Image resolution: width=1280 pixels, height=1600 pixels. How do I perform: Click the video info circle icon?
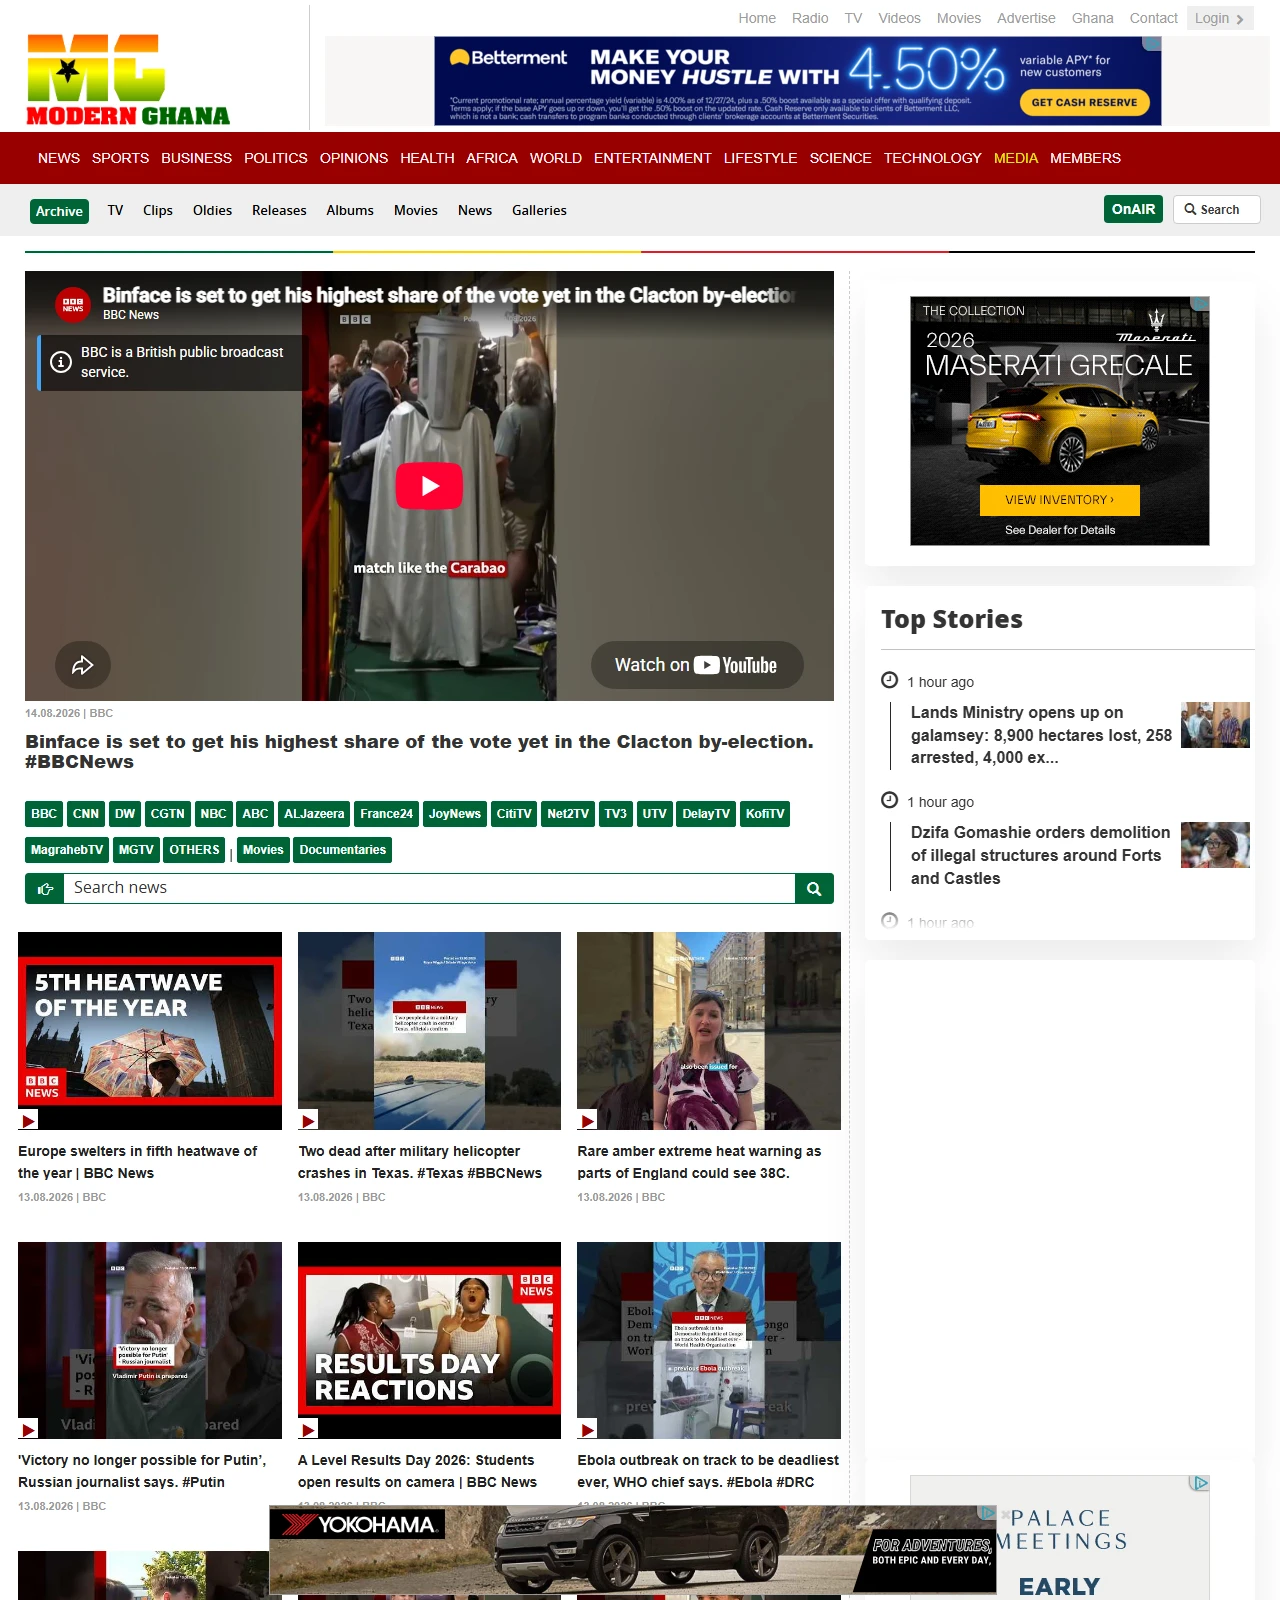click(61, 362)
